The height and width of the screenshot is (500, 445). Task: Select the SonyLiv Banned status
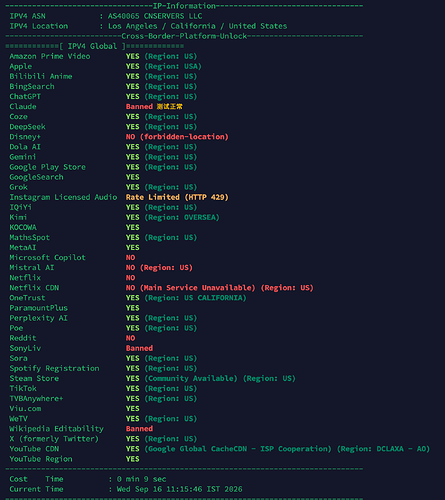tap(139, 348)
